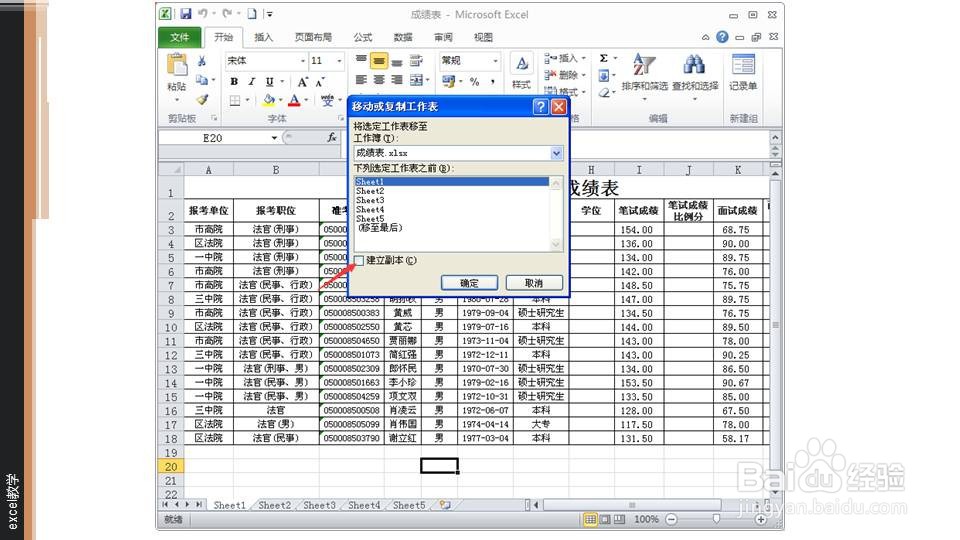Click the 取消 (Cancel) button in dialog
960x540 pixels.
[534, 283]
